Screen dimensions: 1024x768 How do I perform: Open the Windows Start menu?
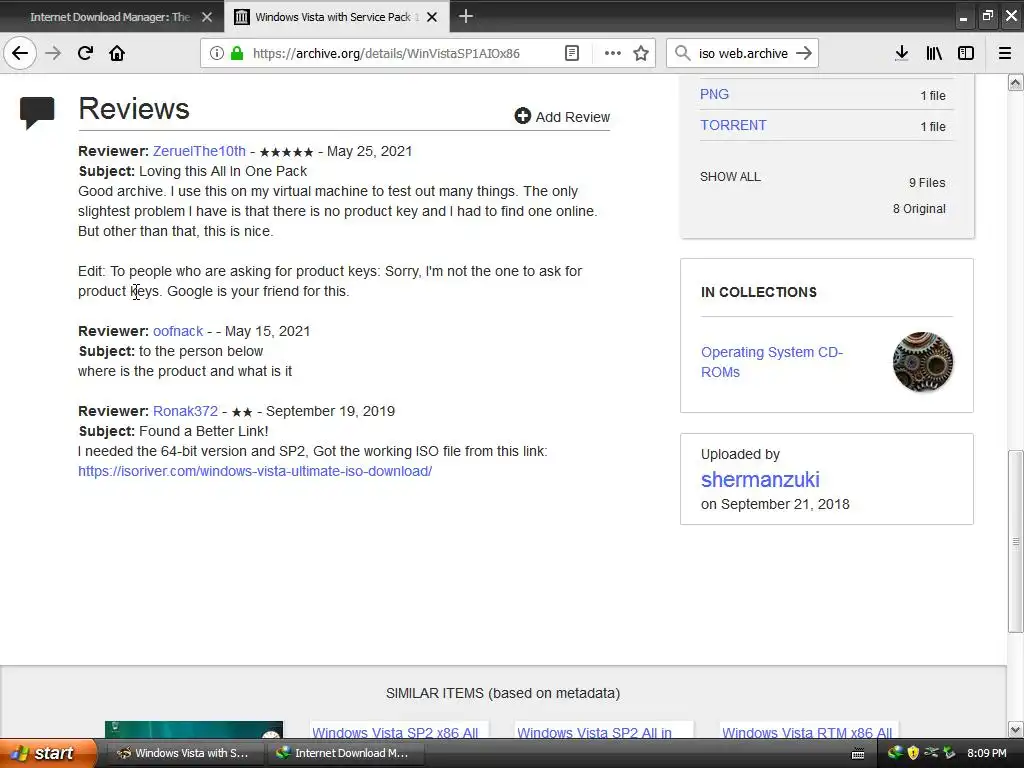point(46,753)
